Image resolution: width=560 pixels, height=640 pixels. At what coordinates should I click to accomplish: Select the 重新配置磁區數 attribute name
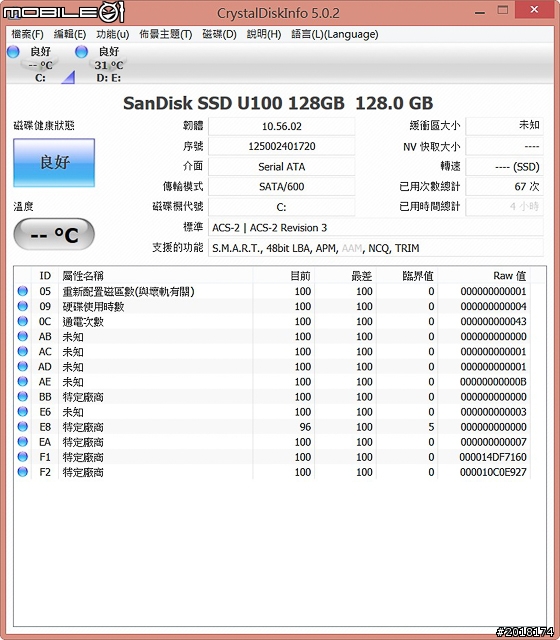tap(128, 291)
